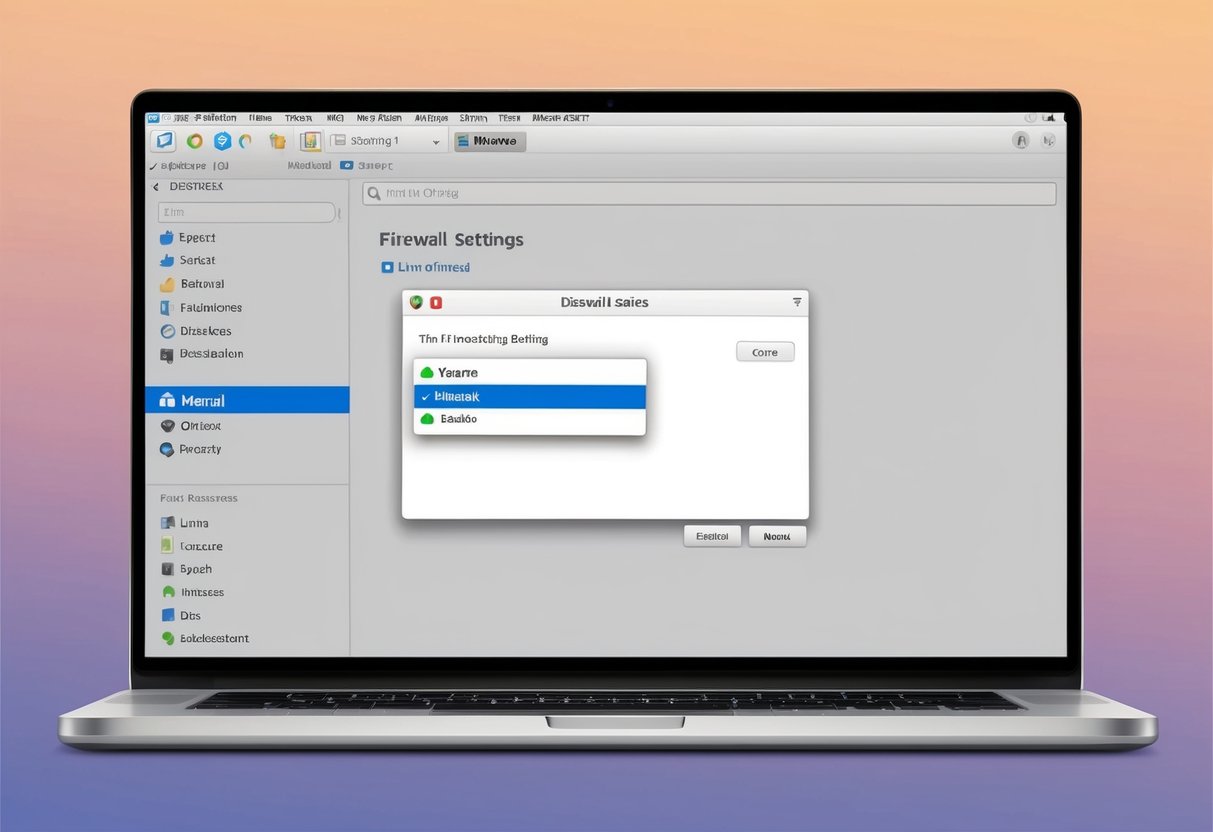Screen dimensions: 1213x832
Task: Click the Core button inside the dialog
Action: (x=765, y=351)
